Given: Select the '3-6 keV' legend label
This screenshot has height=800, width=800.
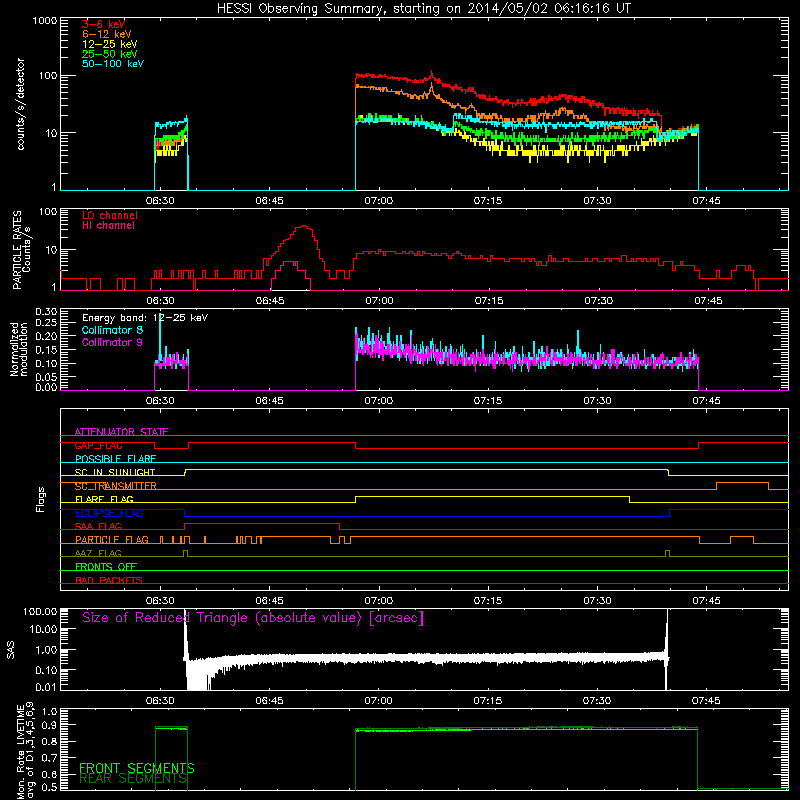Looking at the screenshot, I should (x=104, y=24).
